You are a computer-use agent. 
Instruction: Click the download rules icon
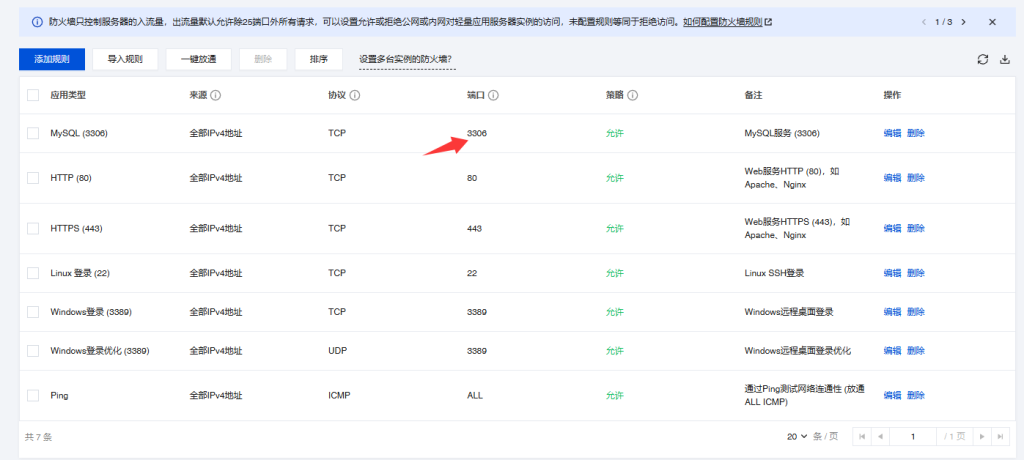pyautogui.click(x=1005, y=60)
